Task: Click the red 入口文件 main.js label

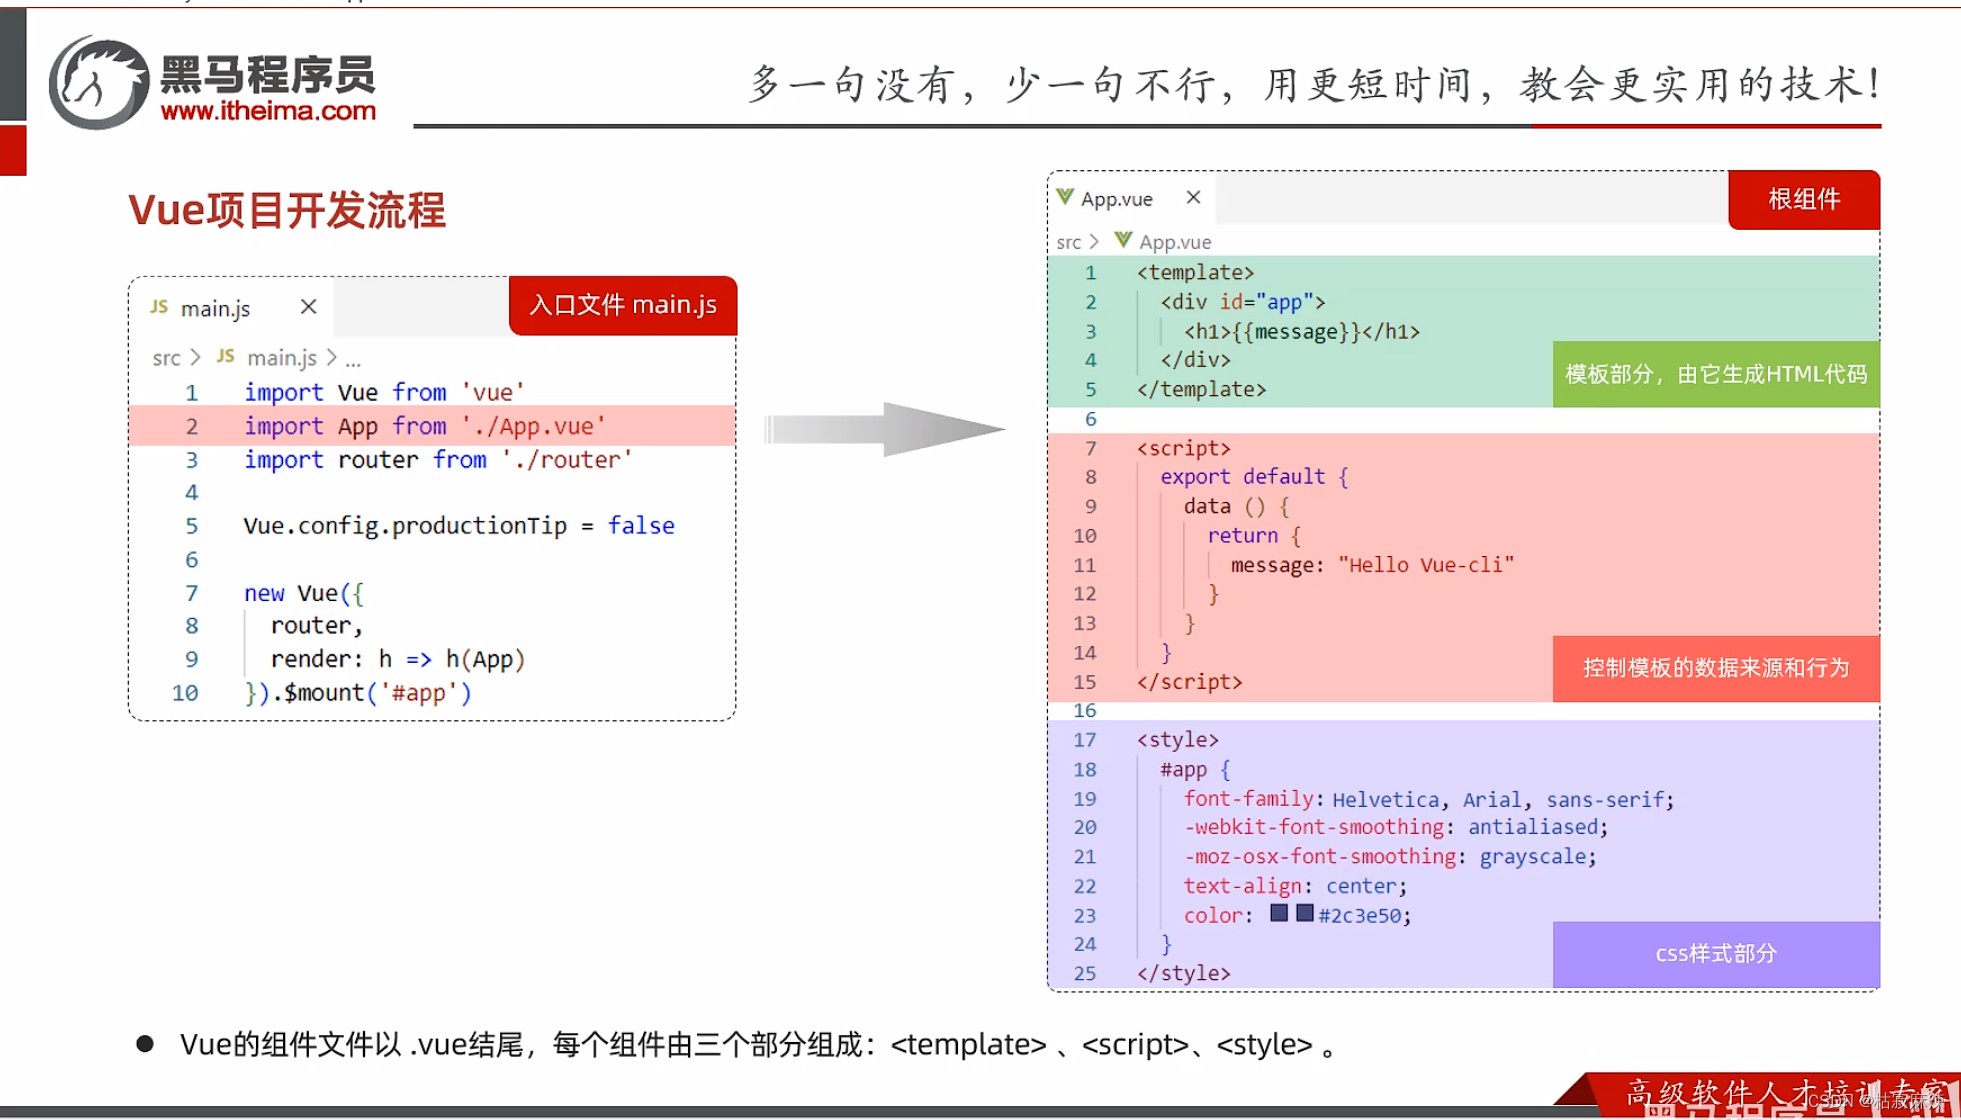Action: 621,305
